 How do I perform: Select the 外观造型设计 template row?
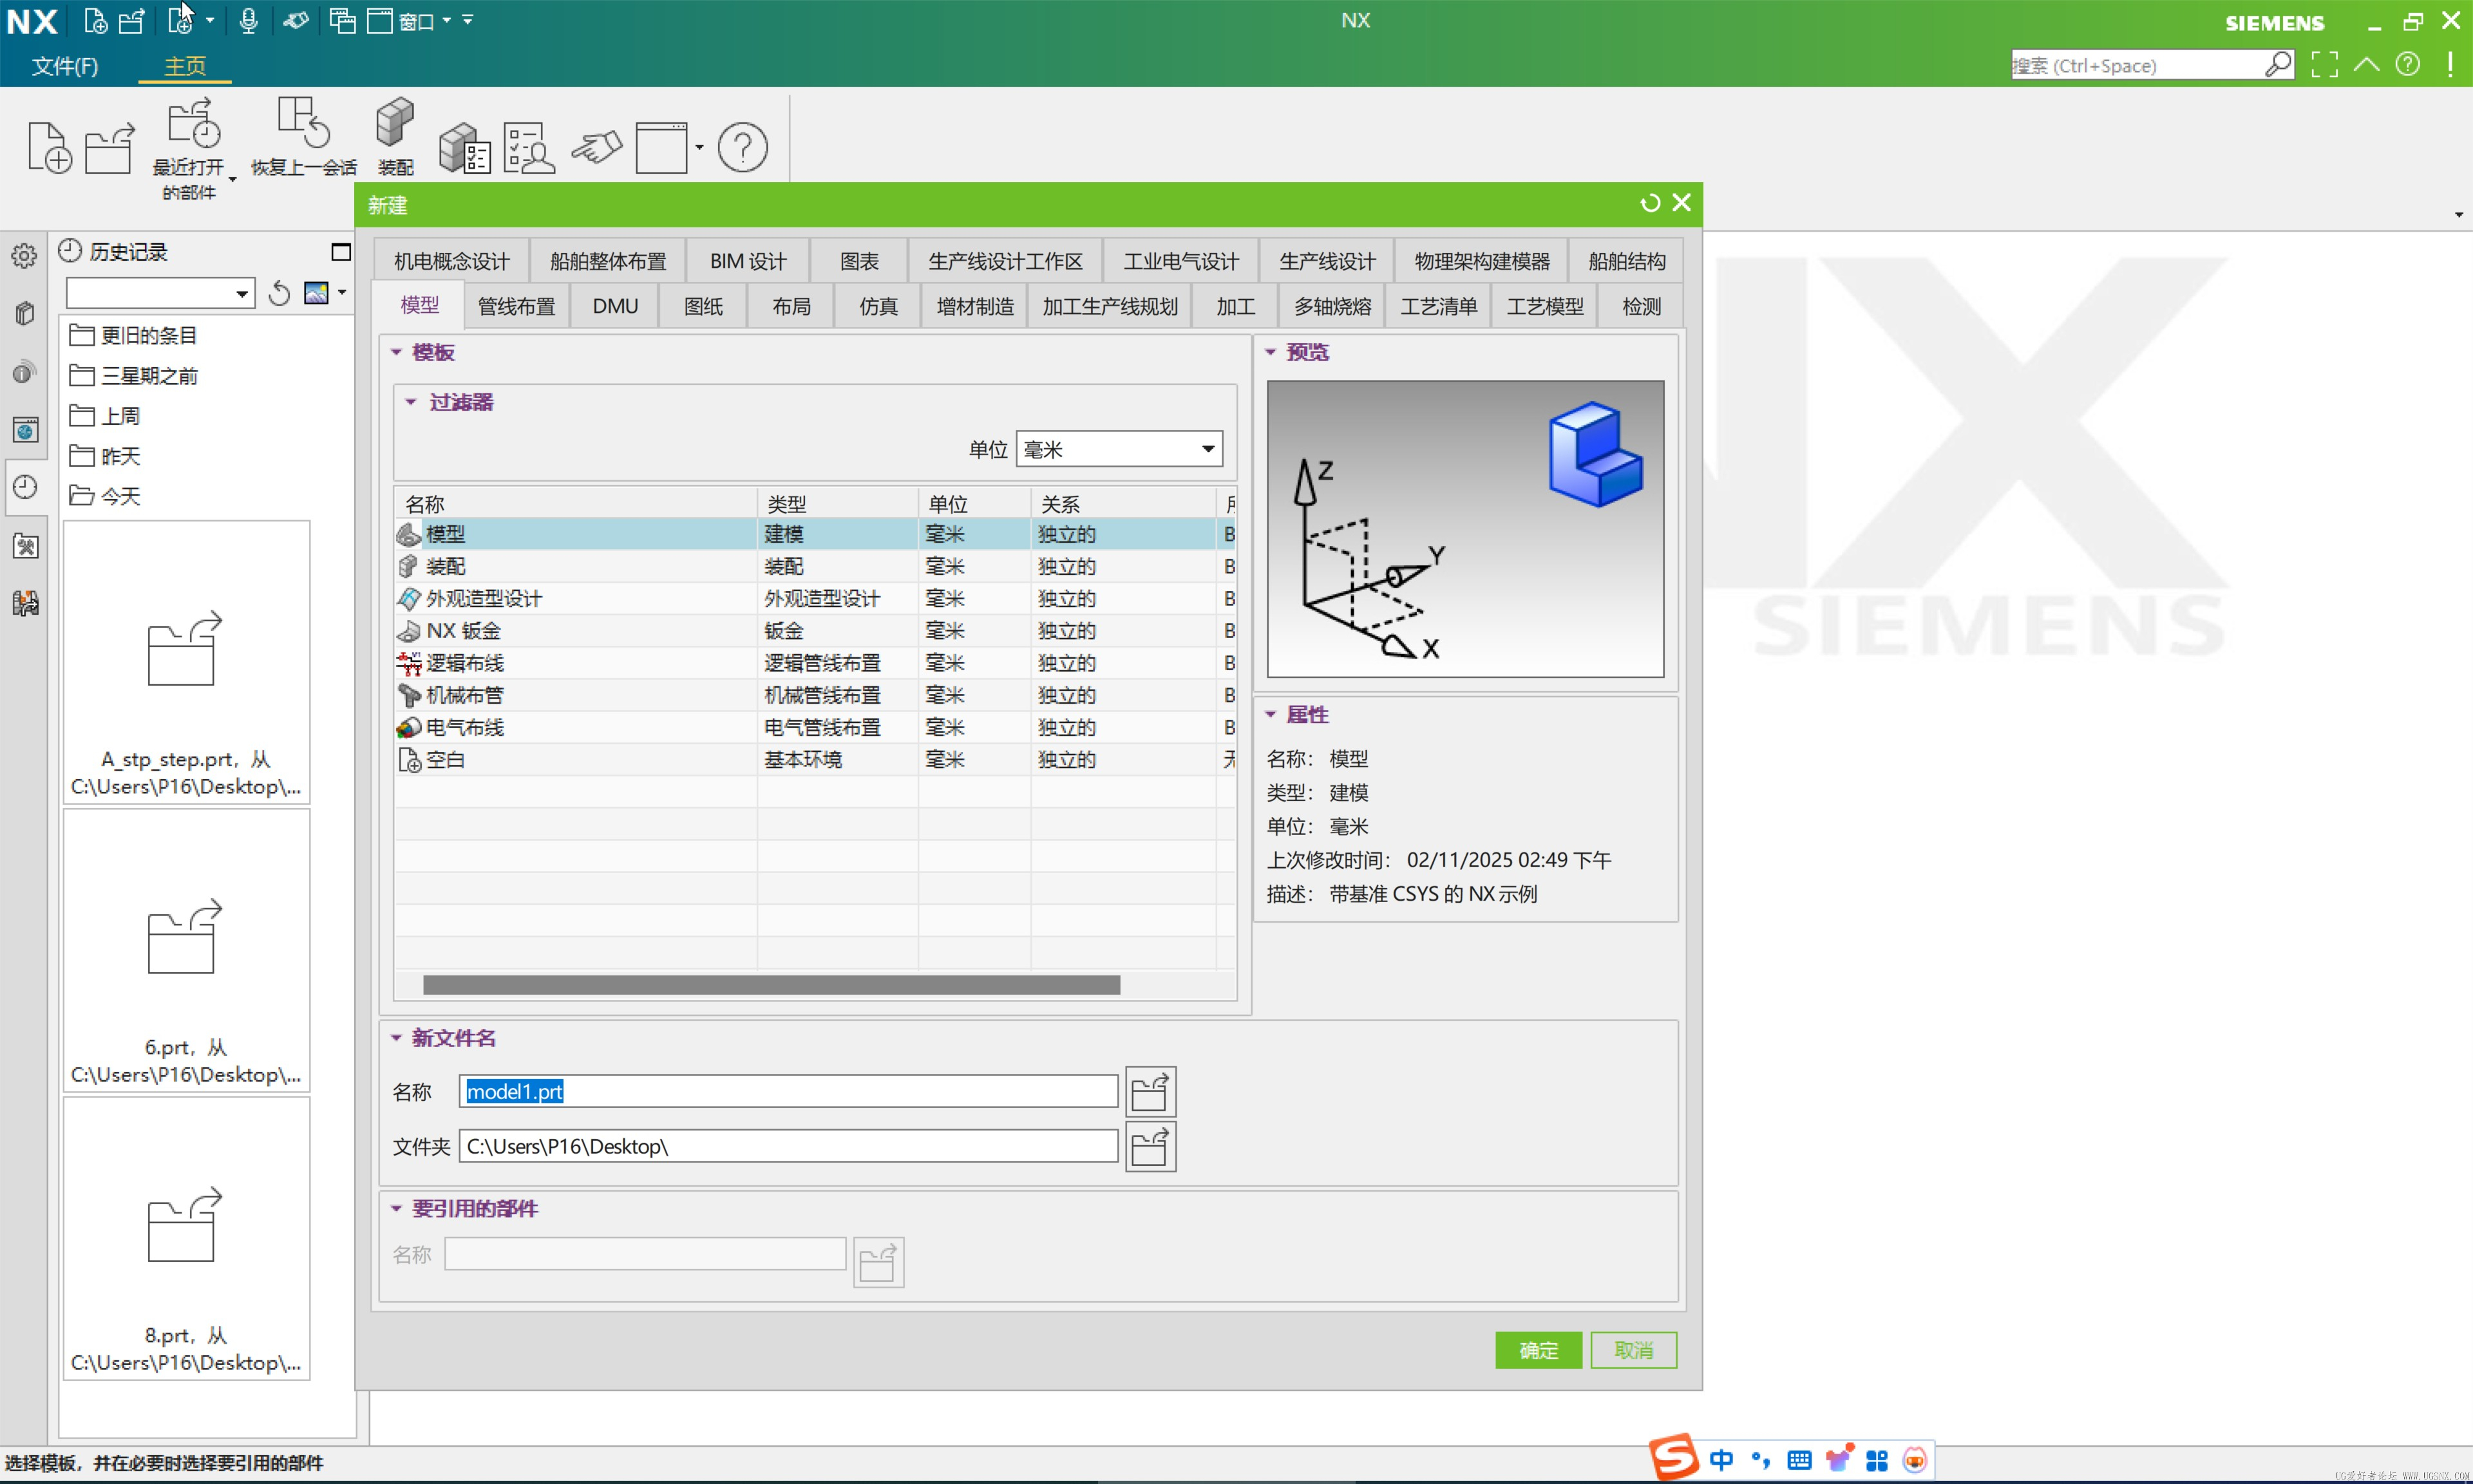pyautogui.click(x=815, y=598)
